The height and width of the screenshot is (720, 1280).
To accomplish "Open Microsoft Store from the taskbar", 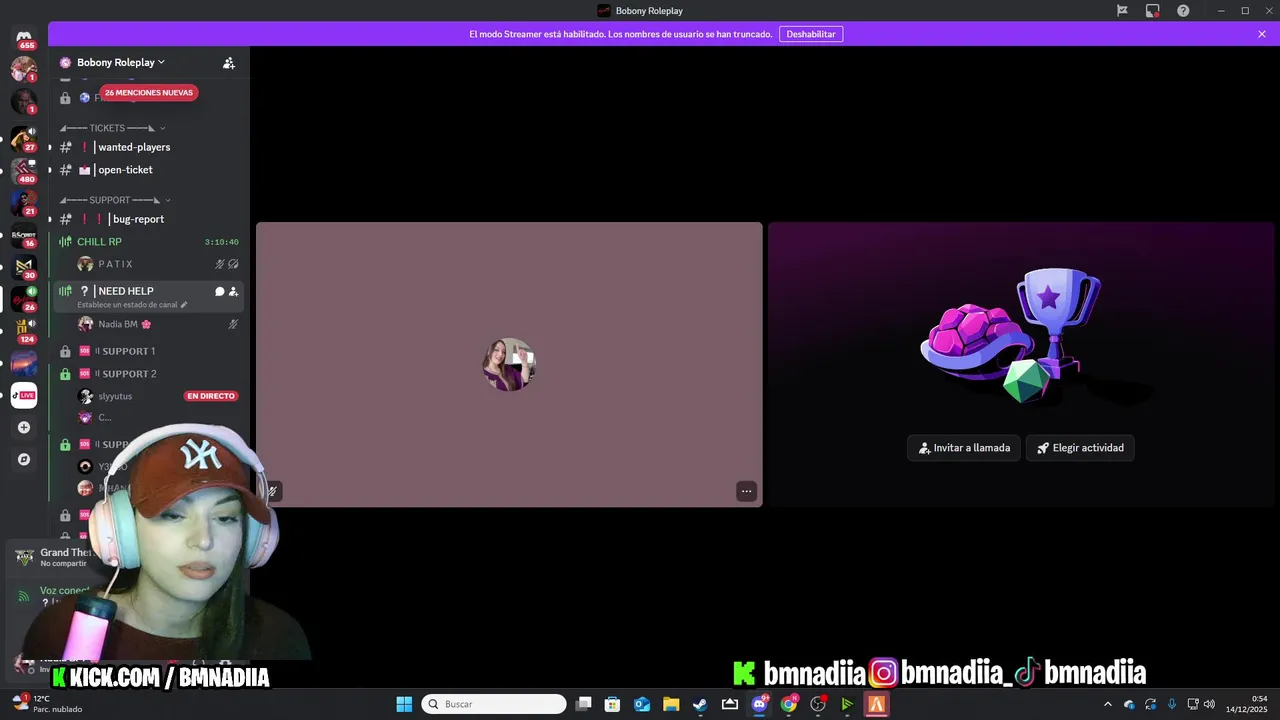I will click(613, 704).
